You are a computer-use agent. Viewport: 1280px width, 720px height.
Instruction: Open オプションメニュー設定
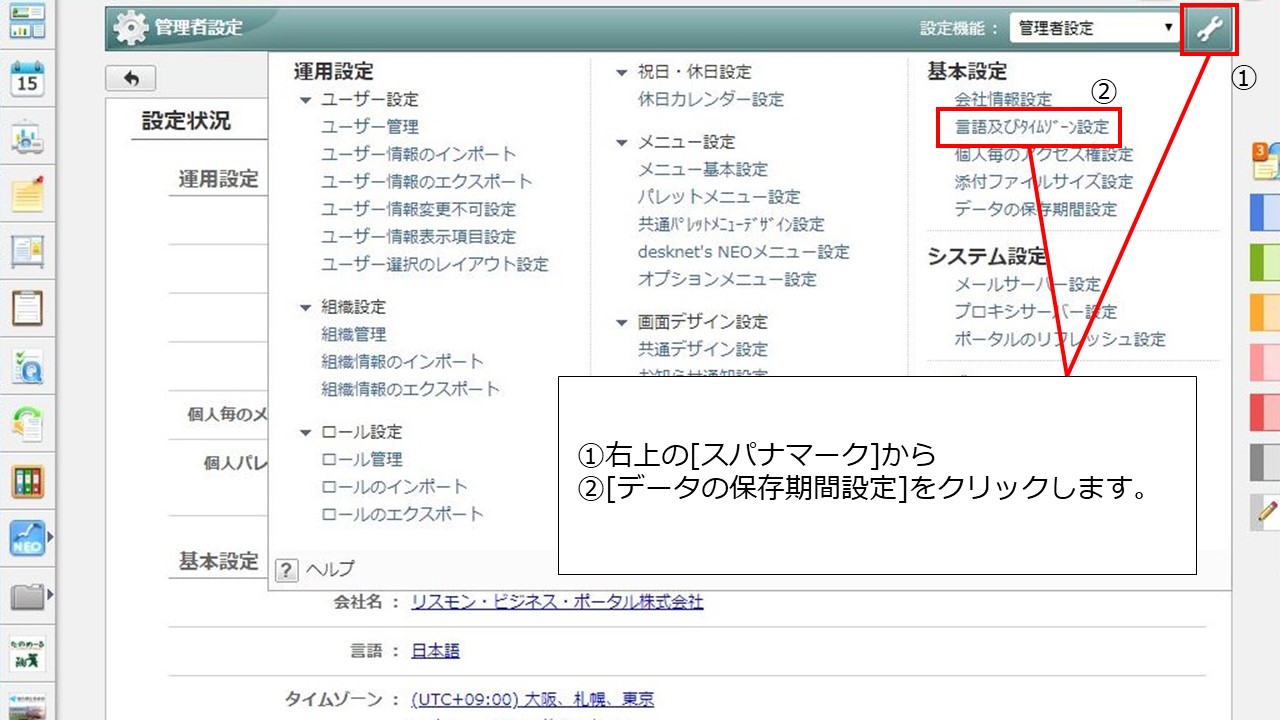click(727, 280)
